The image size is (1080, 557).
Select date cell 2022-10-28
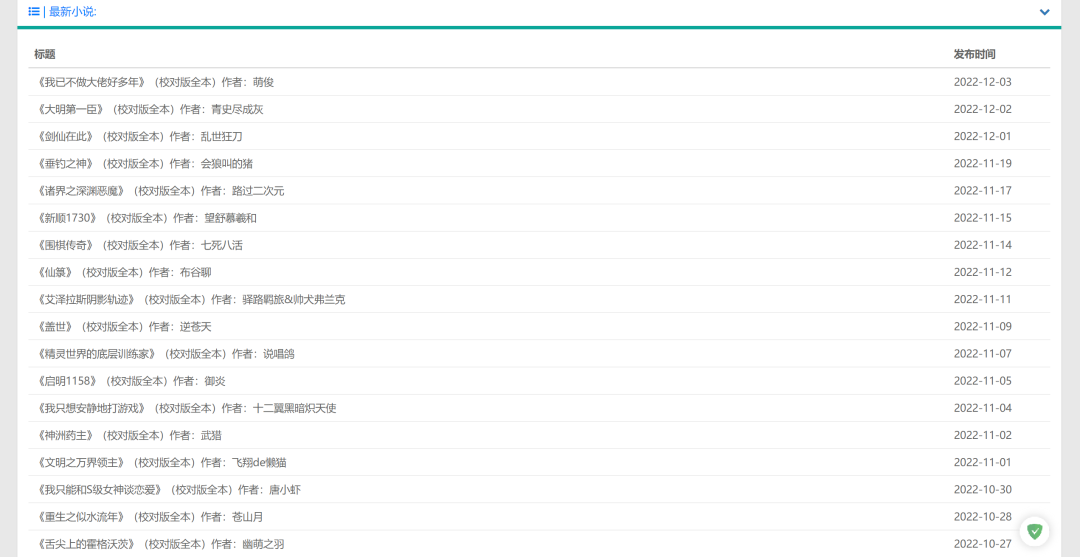tap(983, 517)
